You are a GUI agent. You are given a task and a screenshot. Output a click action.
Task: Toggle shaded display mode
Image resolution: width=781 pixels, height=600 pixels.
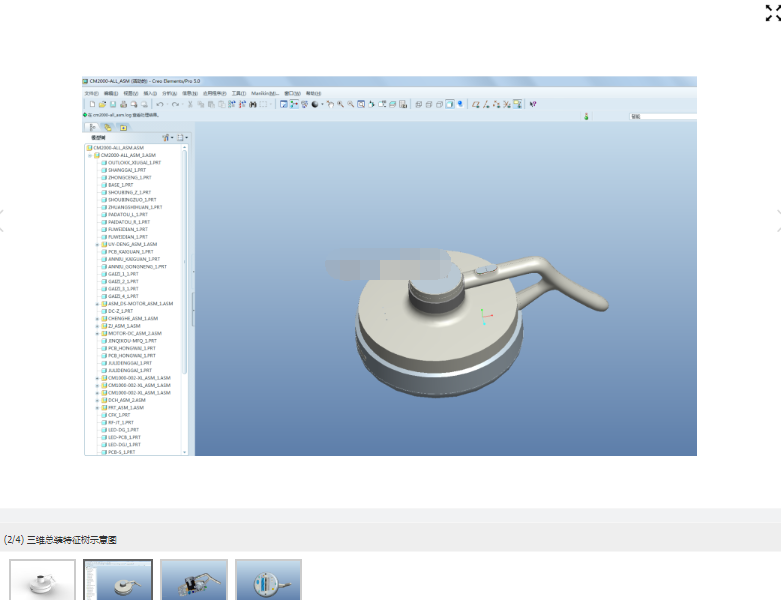point(450,104)
